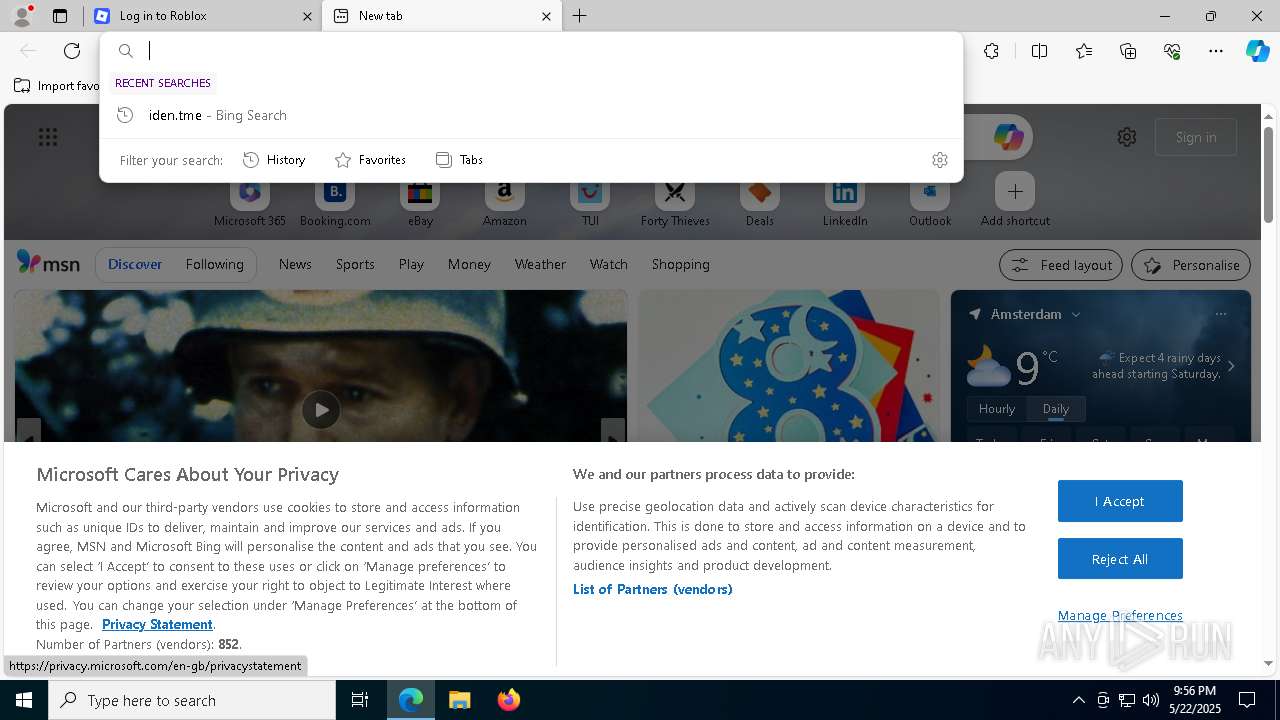The height and width of the screenshot is (720, 1280).
Task: Accept cookies with I Accept
Action: click(x=1120, y=501)
